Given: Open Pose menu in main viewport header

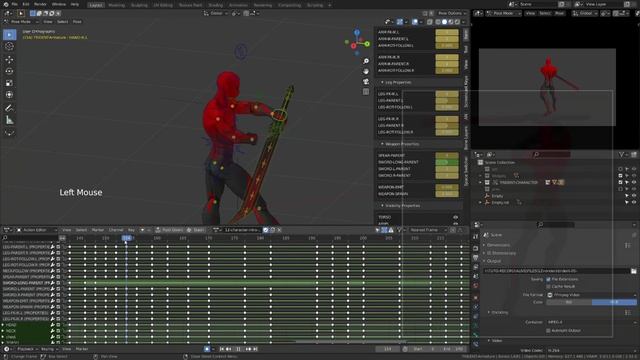Looking at the screenshot, I should [77, 22].
